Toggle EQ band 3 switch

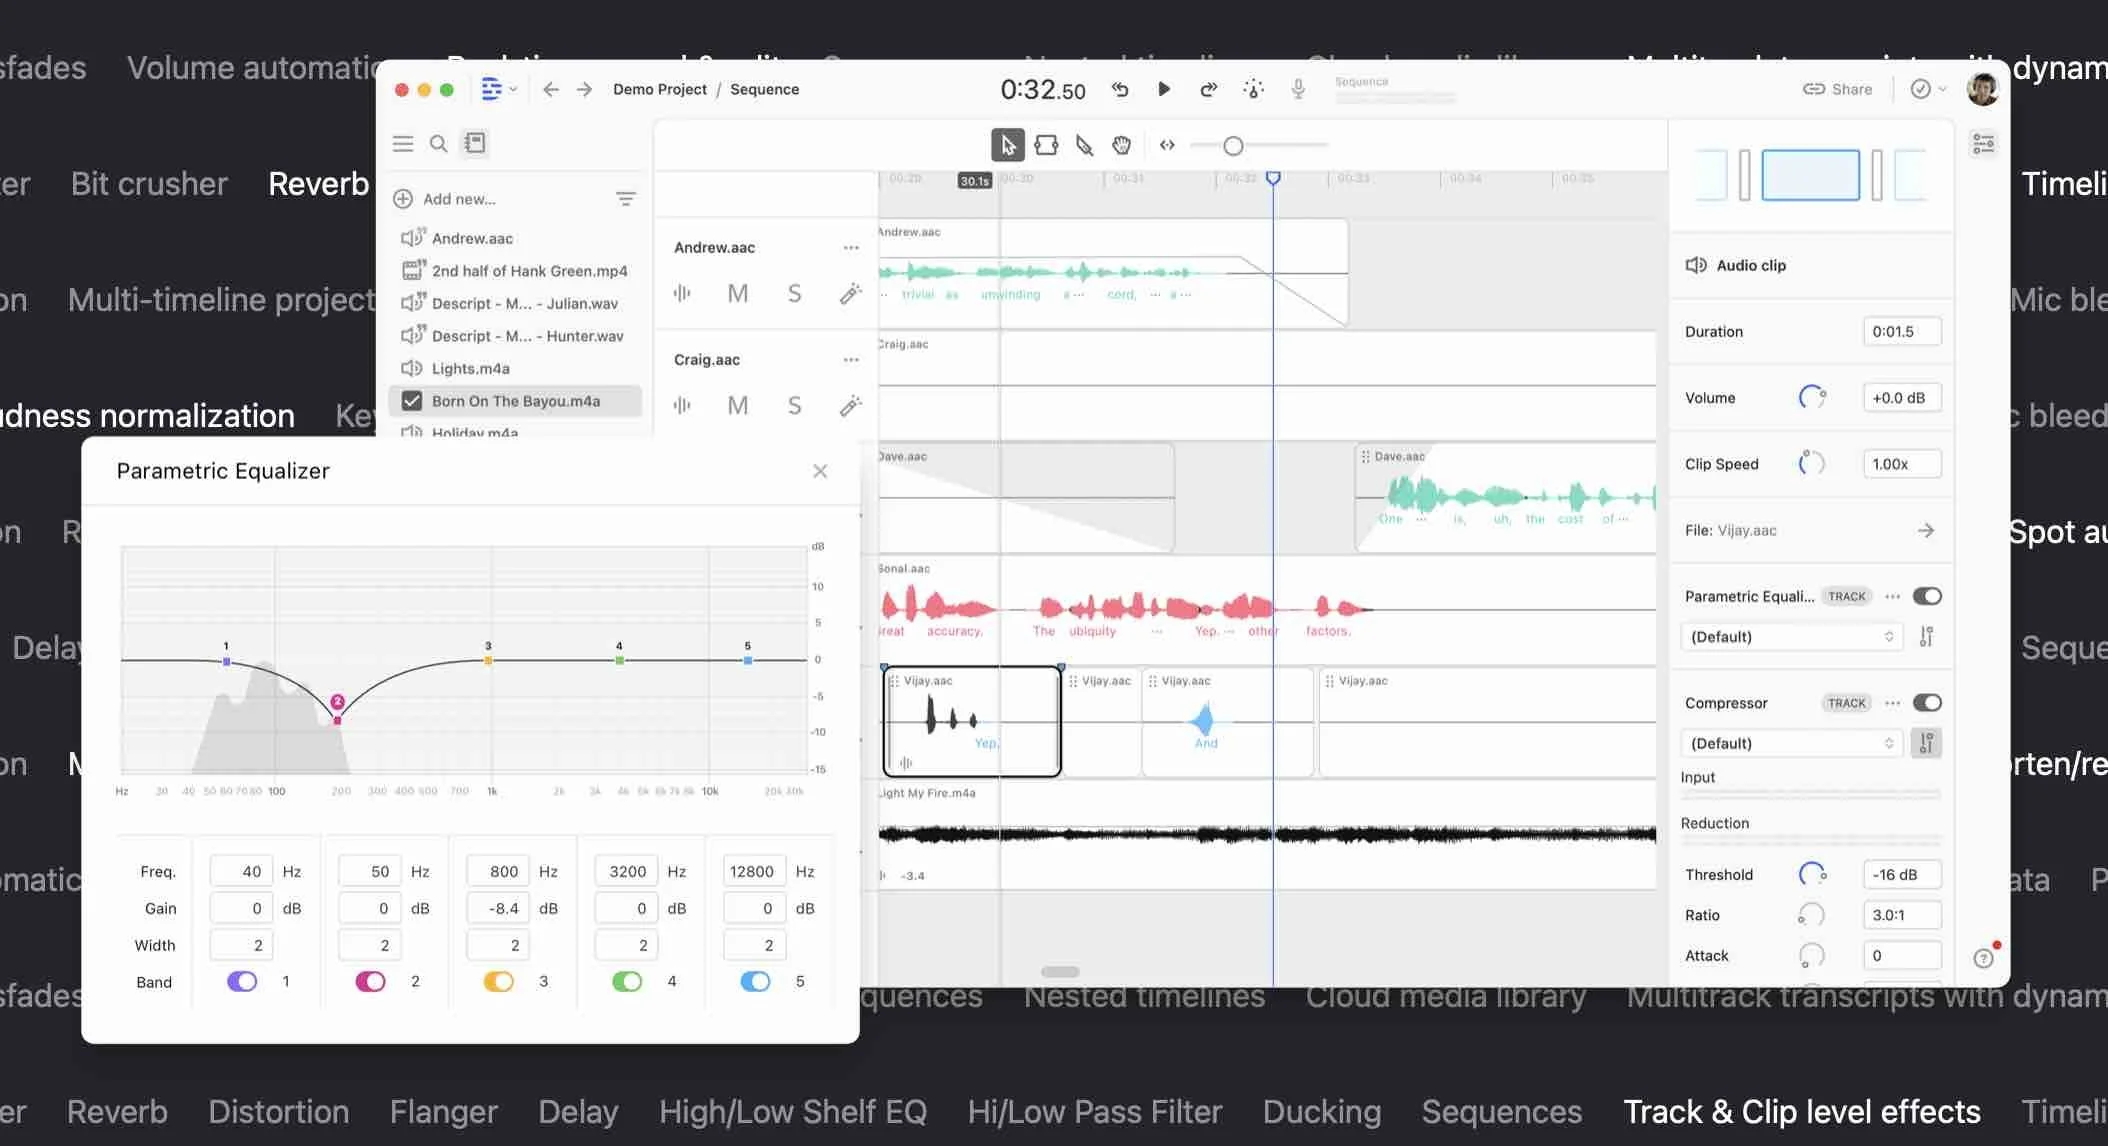pyautogui.click(x=498, y=981)
